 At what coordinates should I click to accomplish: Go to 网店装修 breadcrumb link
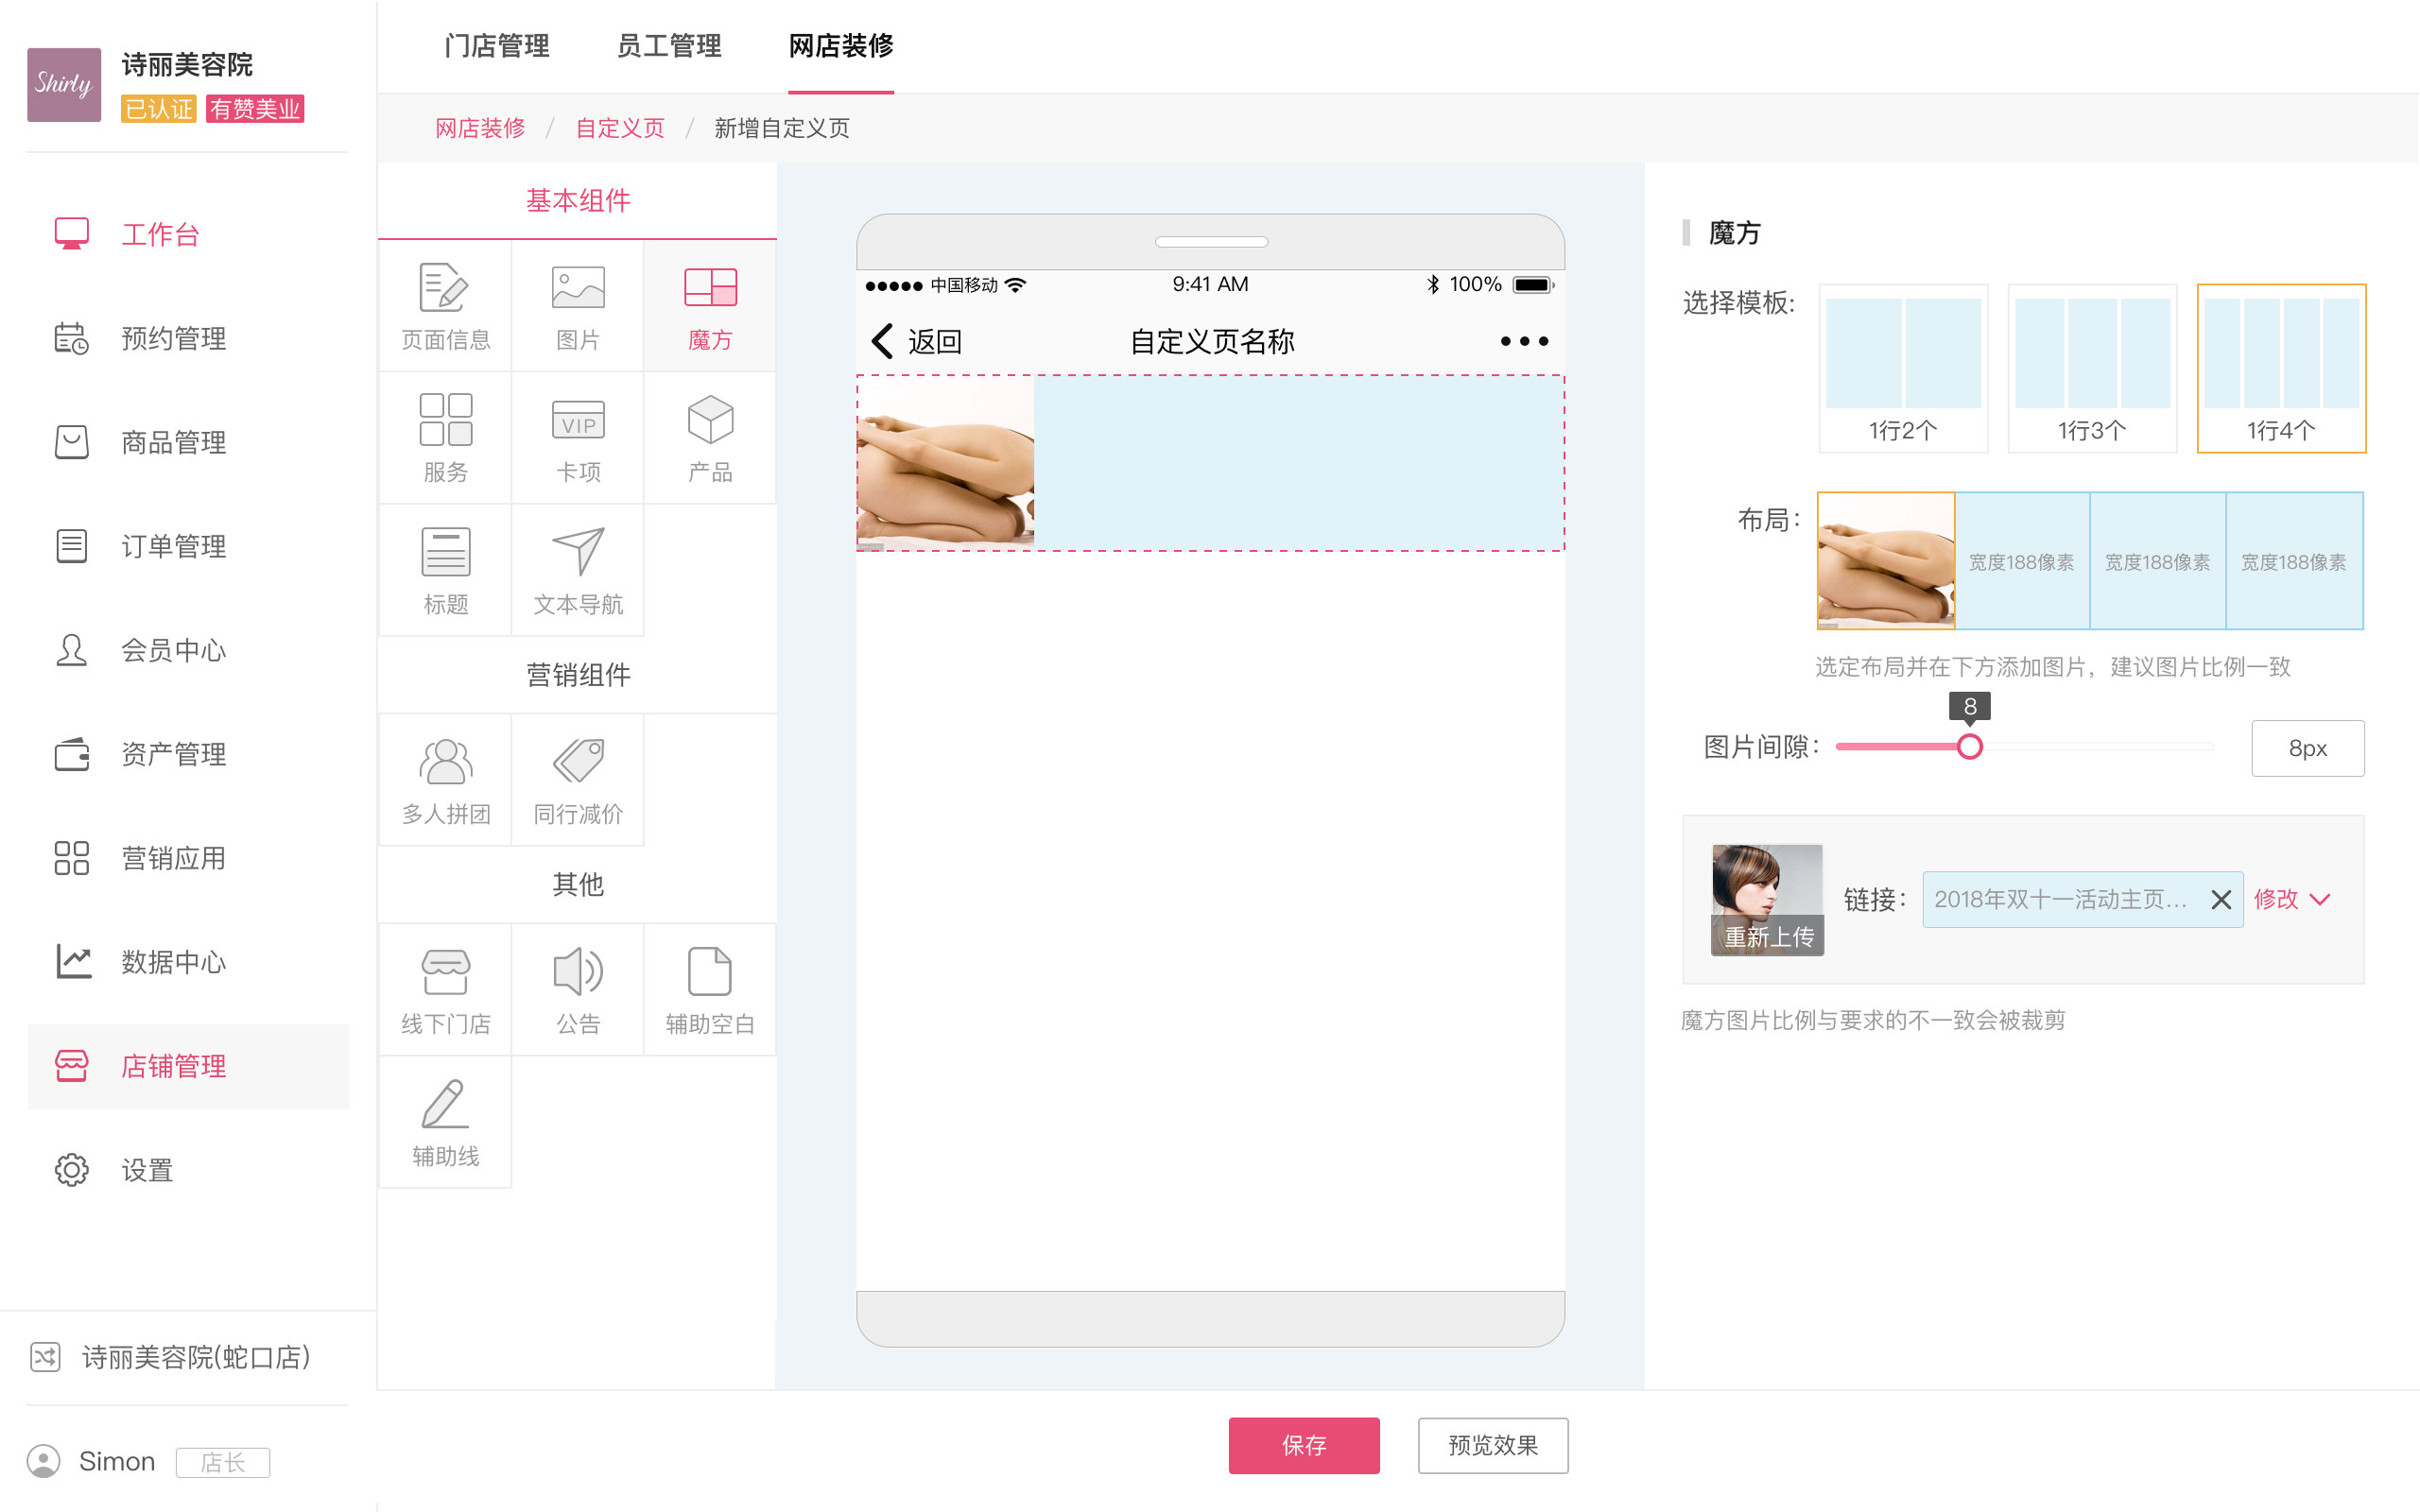[480, 128]
